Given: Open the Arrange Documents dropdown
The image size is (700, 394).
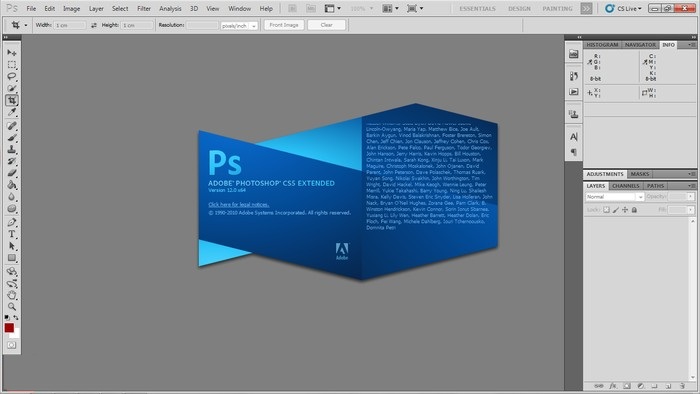Looking at the screenshot, I should (391, 8).
